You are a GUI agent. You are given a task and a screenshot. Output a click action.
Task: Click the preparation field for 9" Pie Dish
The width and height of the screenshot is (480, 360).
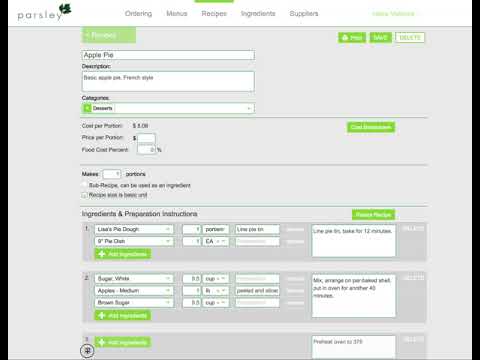[257, 241]
